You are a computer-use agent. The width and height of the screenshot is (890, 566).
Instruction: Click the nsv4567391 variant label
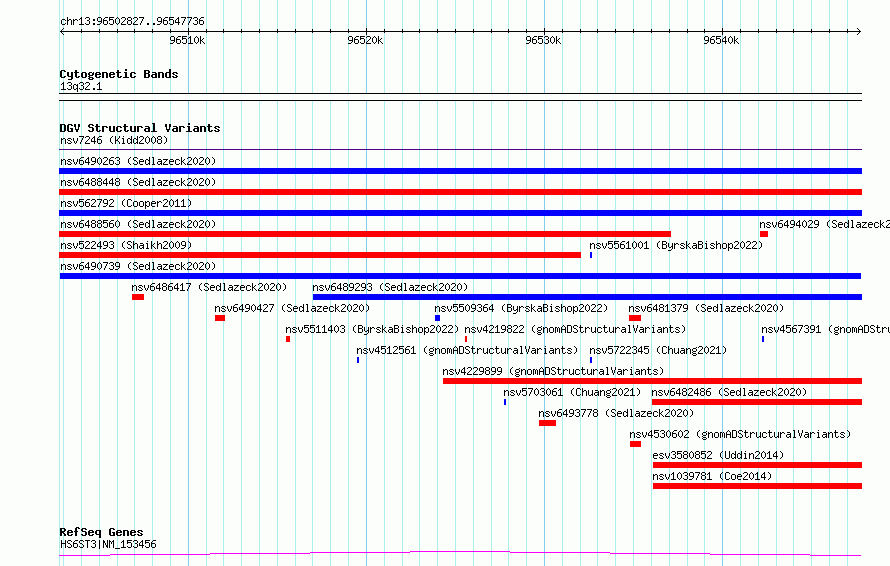[825, 329]
